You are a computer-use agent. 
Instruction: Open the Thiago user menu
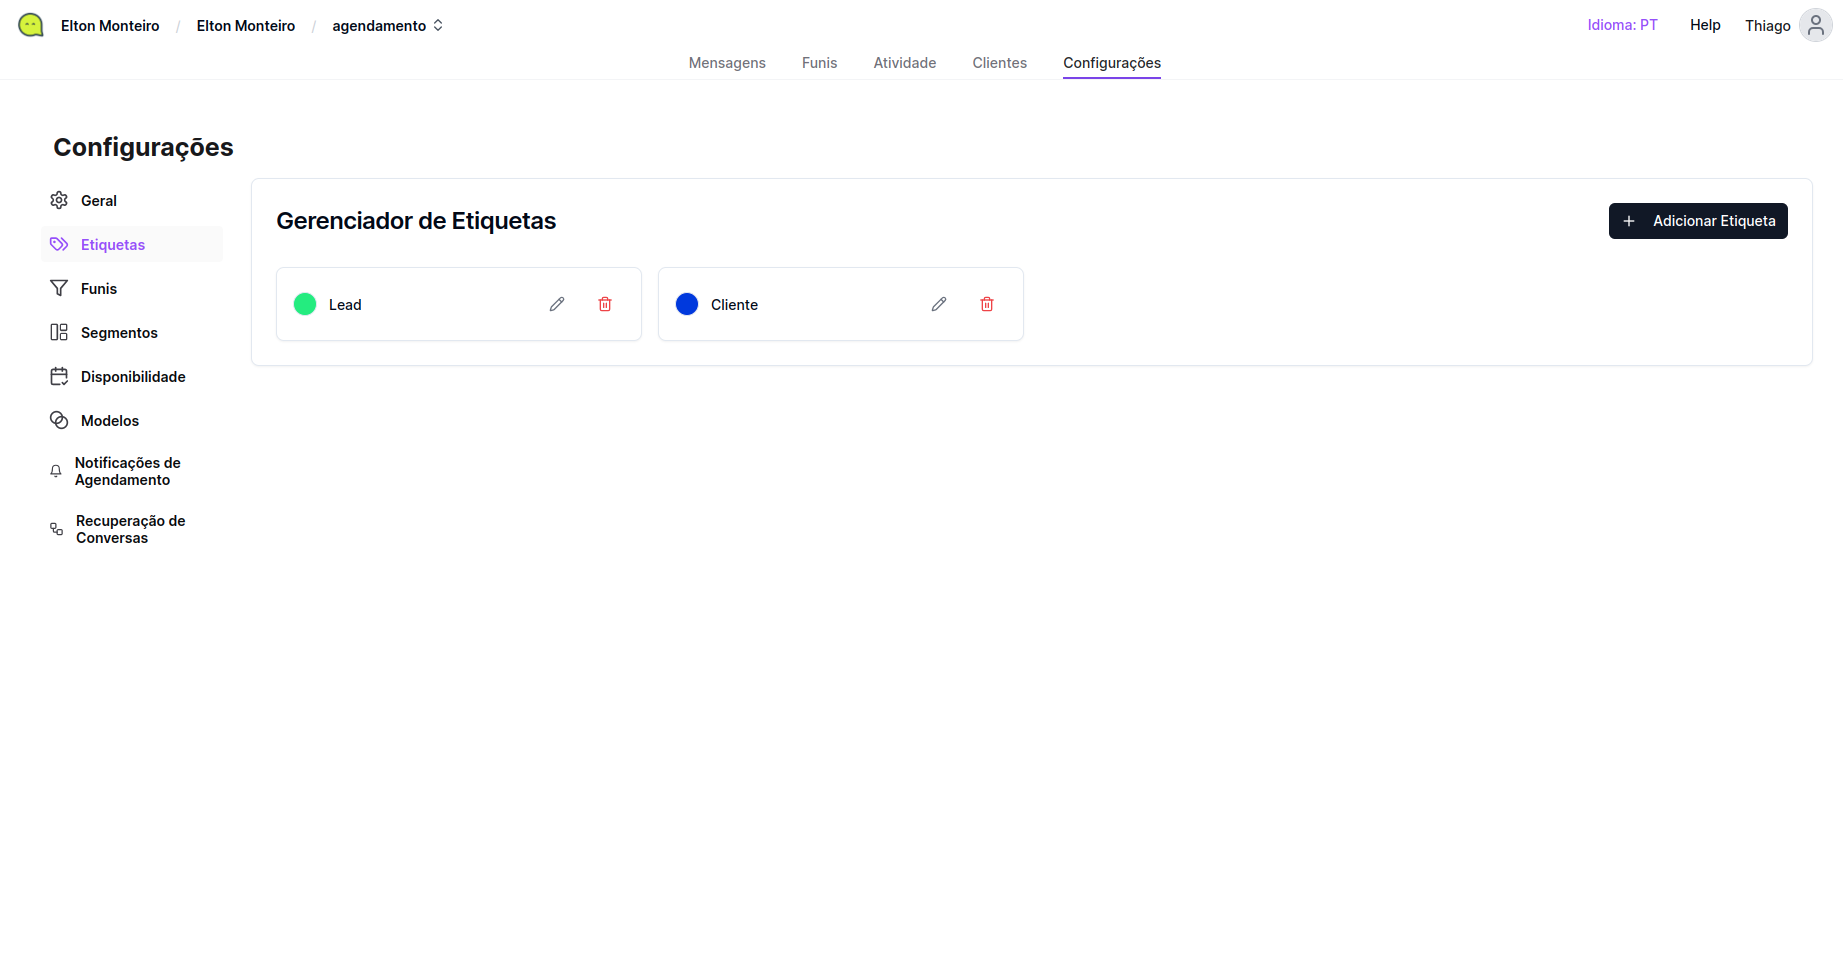[x=1767, y=26]
